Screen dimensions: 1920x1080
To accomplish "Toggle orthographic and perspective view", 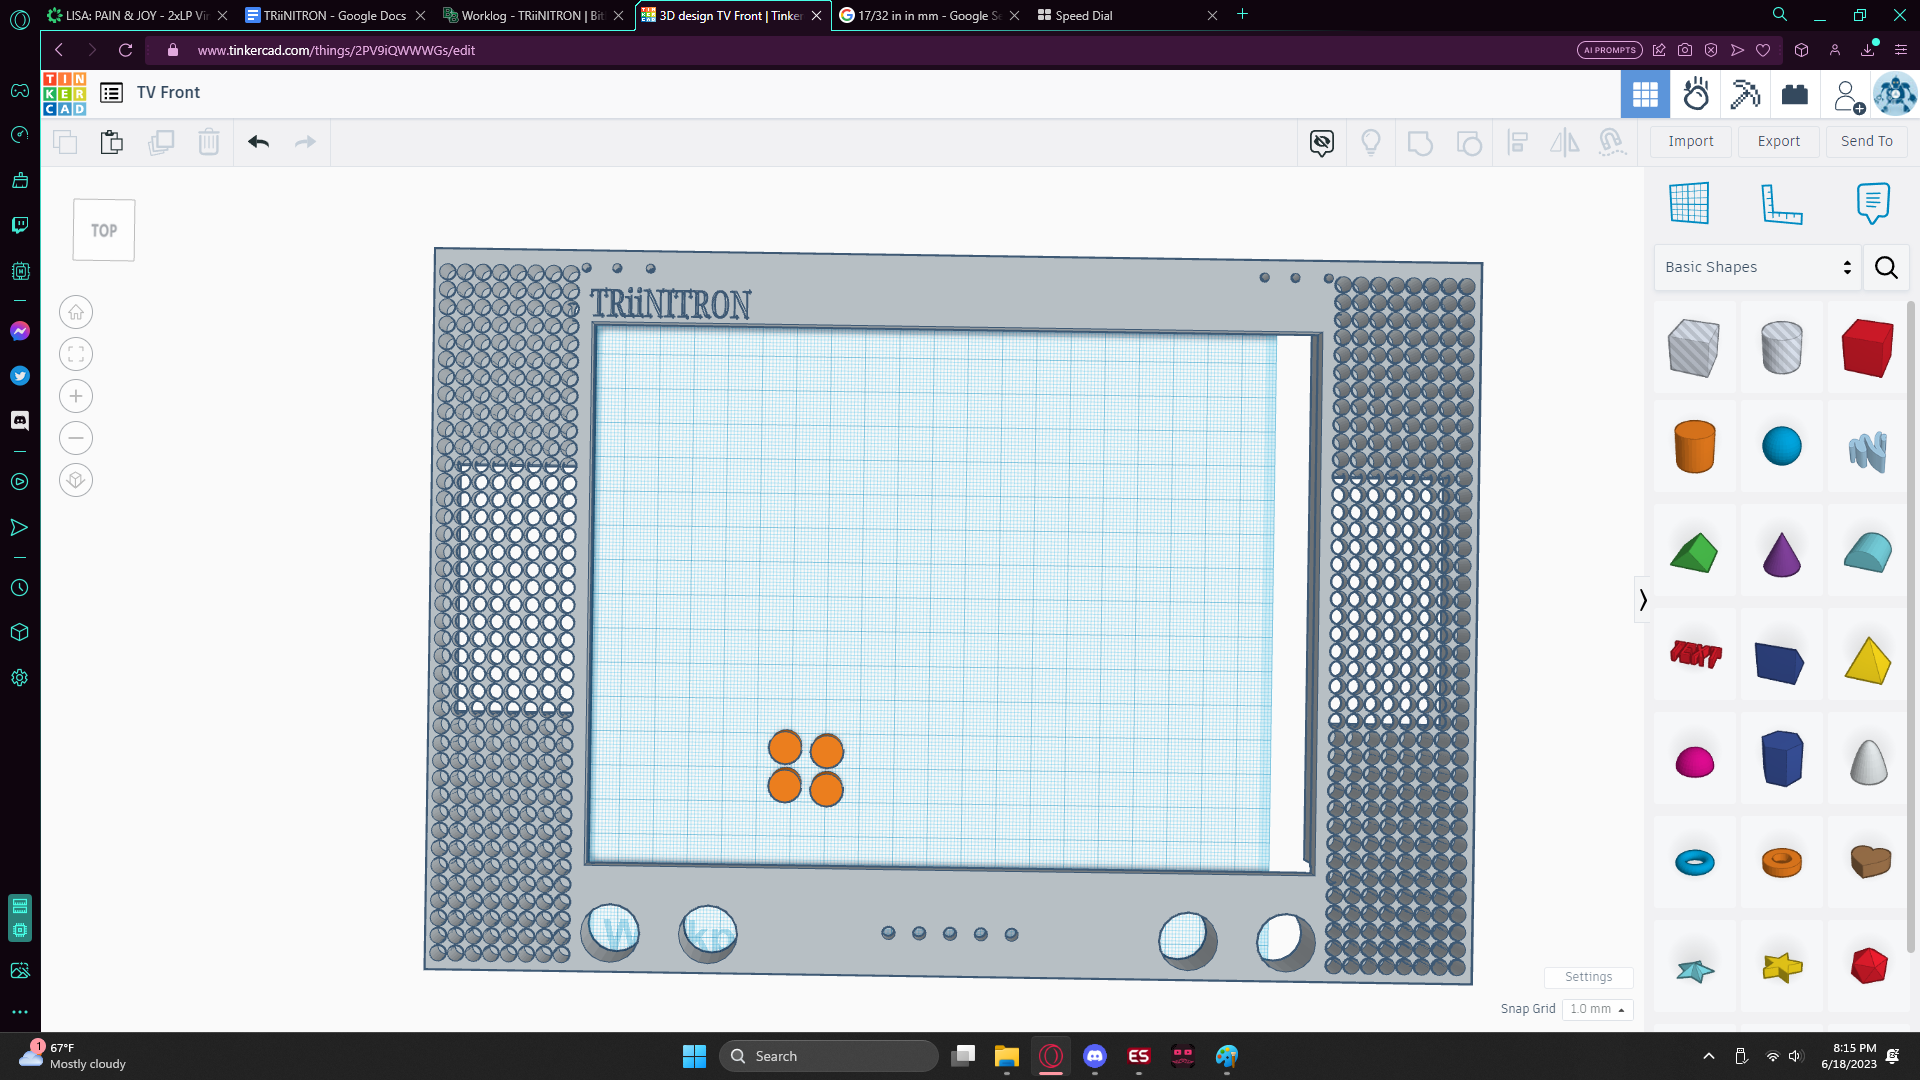I will (76, 481).
